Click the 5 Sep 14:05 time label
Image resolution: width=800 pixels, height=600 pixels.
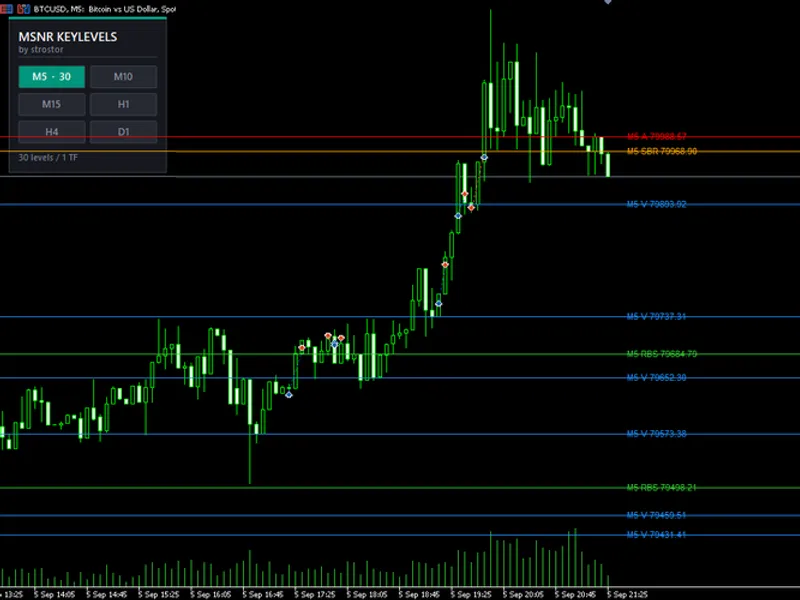pyautogui.click(x=55, y=594)
